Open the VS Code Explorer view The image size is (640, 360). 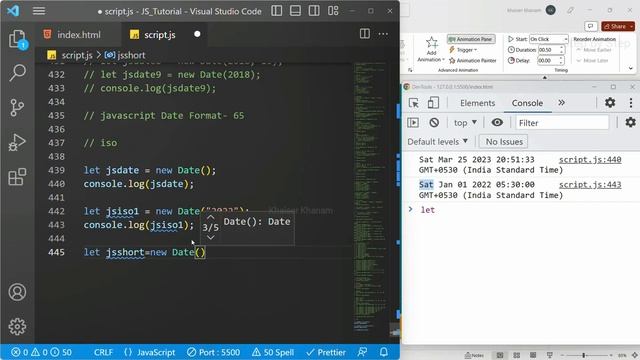(x=17, y=39)
